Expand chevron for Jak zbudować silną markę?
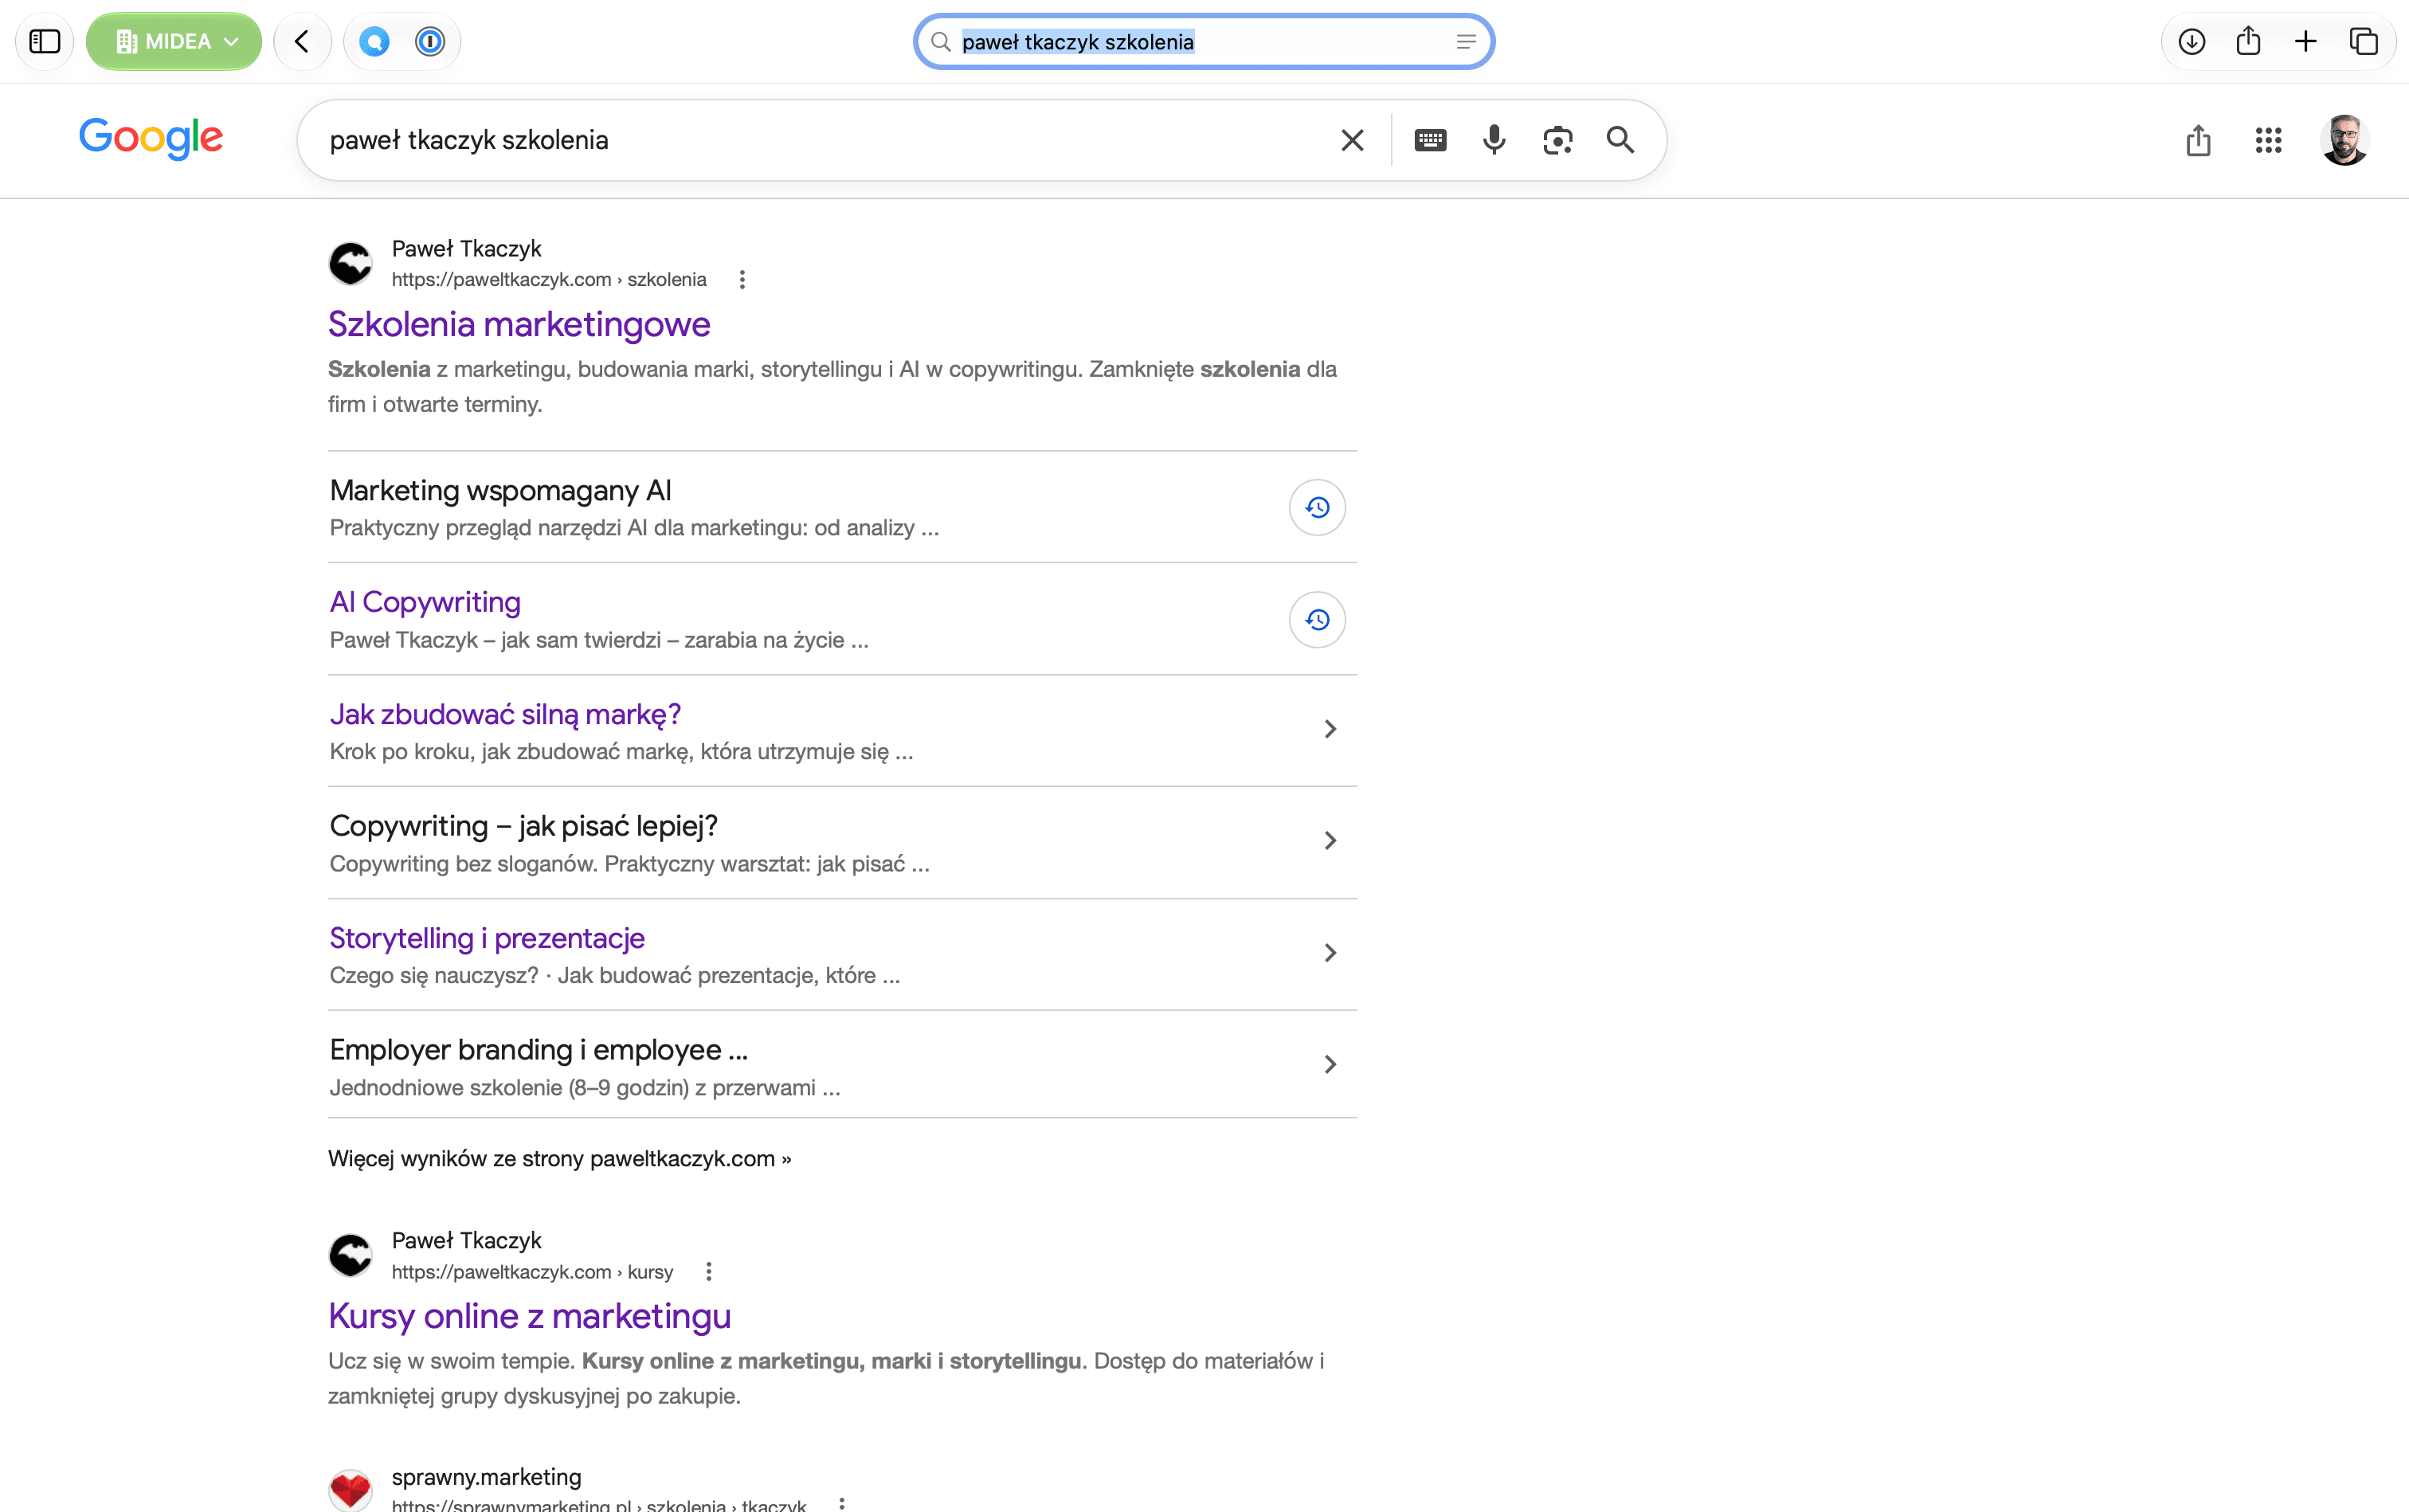Screen dimensions: 2409x1512 (x=1330, y=729)
